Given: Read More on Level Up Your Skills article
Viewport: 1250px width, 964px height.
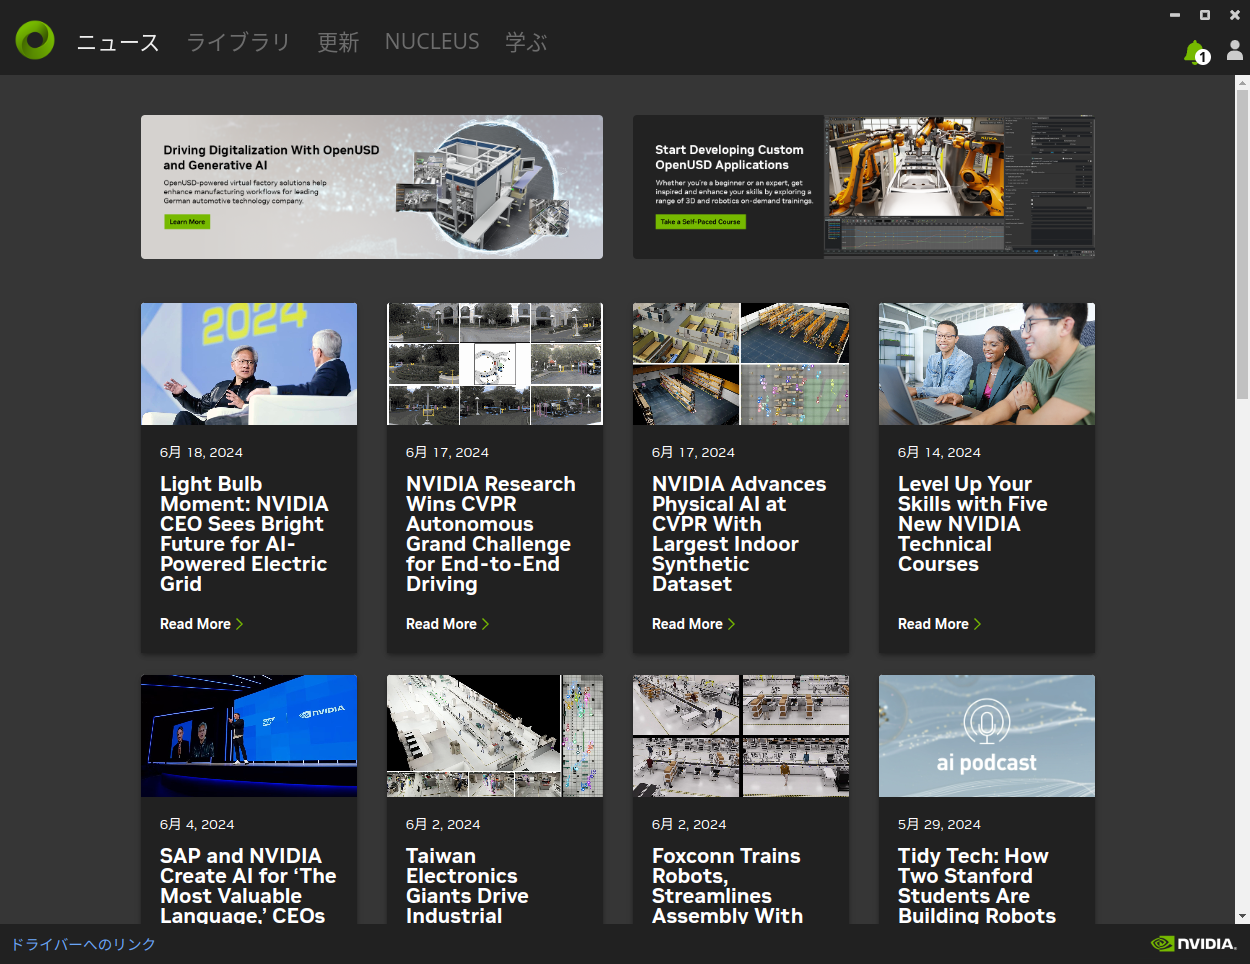Looking at the screenshot, I should 939,624.
